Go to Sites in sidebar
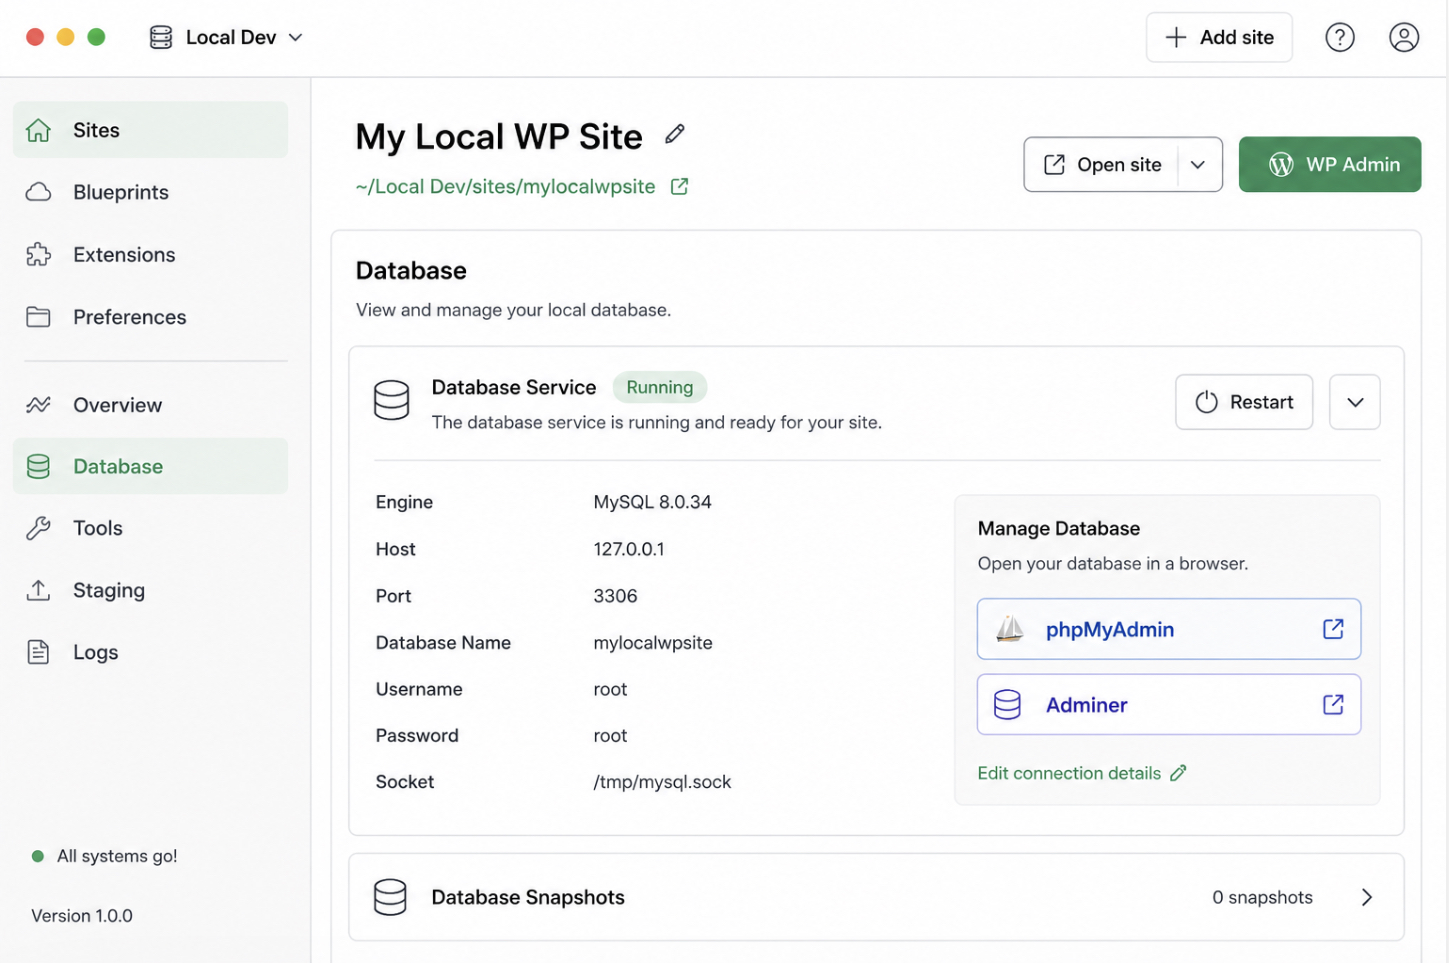This screenshot has width=1449, height=963. [150, 130]
